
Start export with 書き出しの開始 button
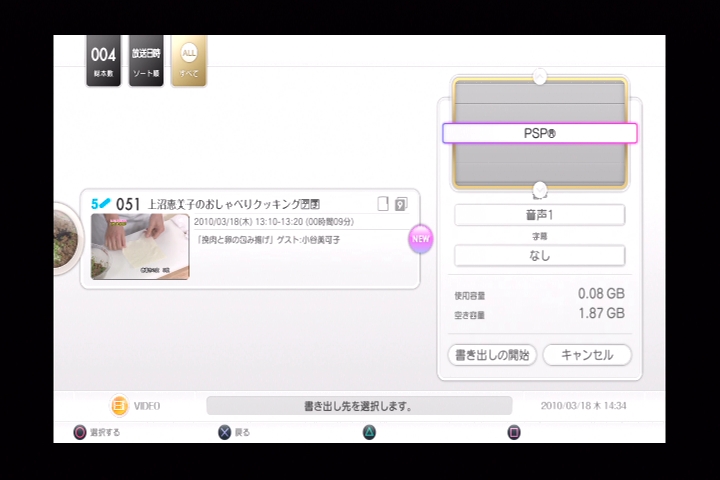(x=492, y=355)
